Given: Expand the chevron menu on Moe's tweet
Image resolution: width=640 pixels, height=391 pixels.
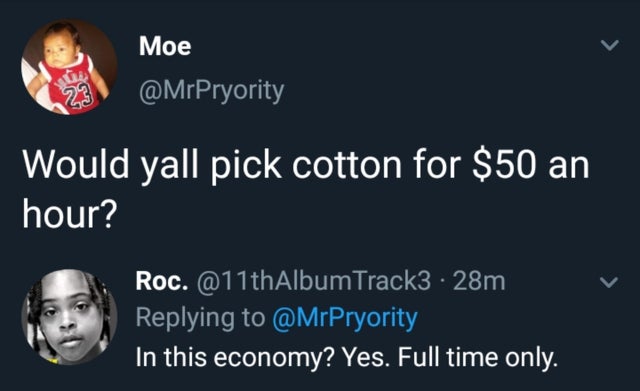Looking at the screenshot, I should tap(610, 45).
